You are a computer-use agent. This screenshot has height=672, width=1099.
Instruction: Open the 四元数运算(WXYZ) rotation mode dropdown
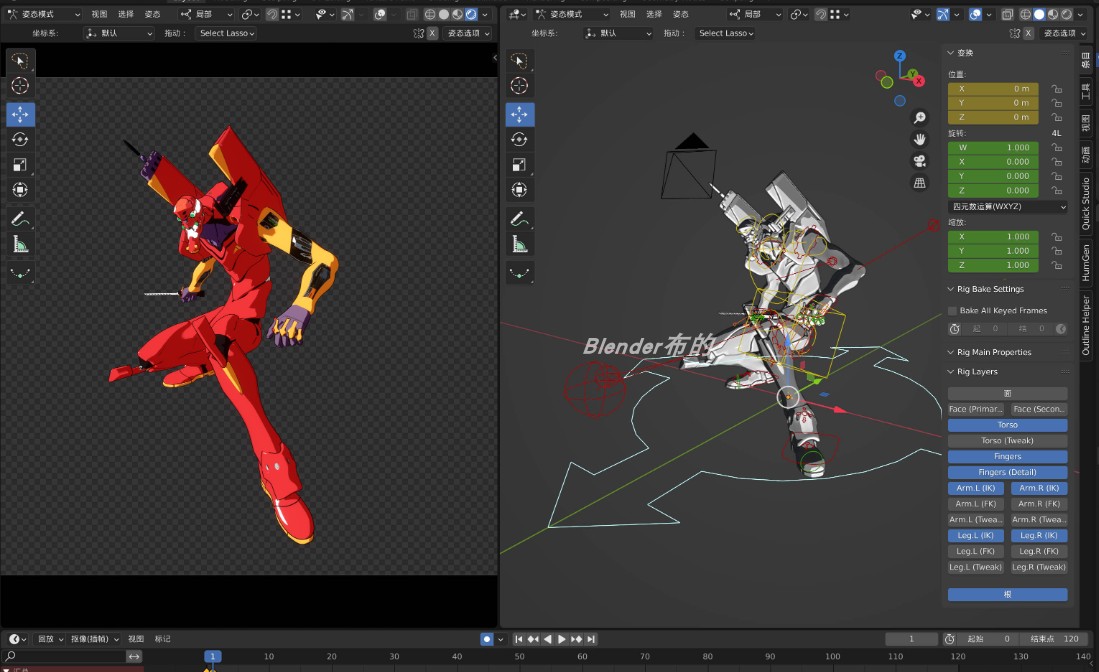1008,207
